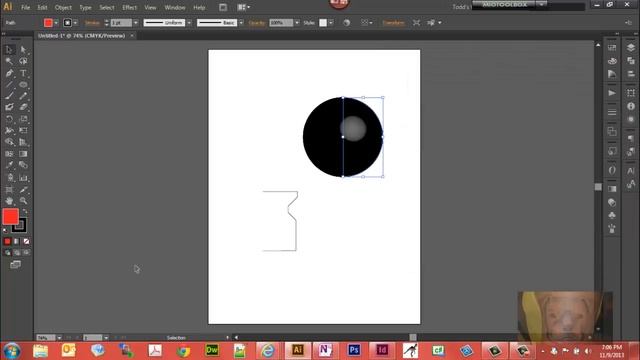Select the Magic Wand tool
Image resolution: width=640 pixels, height=360 pixels.
[9, 61]
